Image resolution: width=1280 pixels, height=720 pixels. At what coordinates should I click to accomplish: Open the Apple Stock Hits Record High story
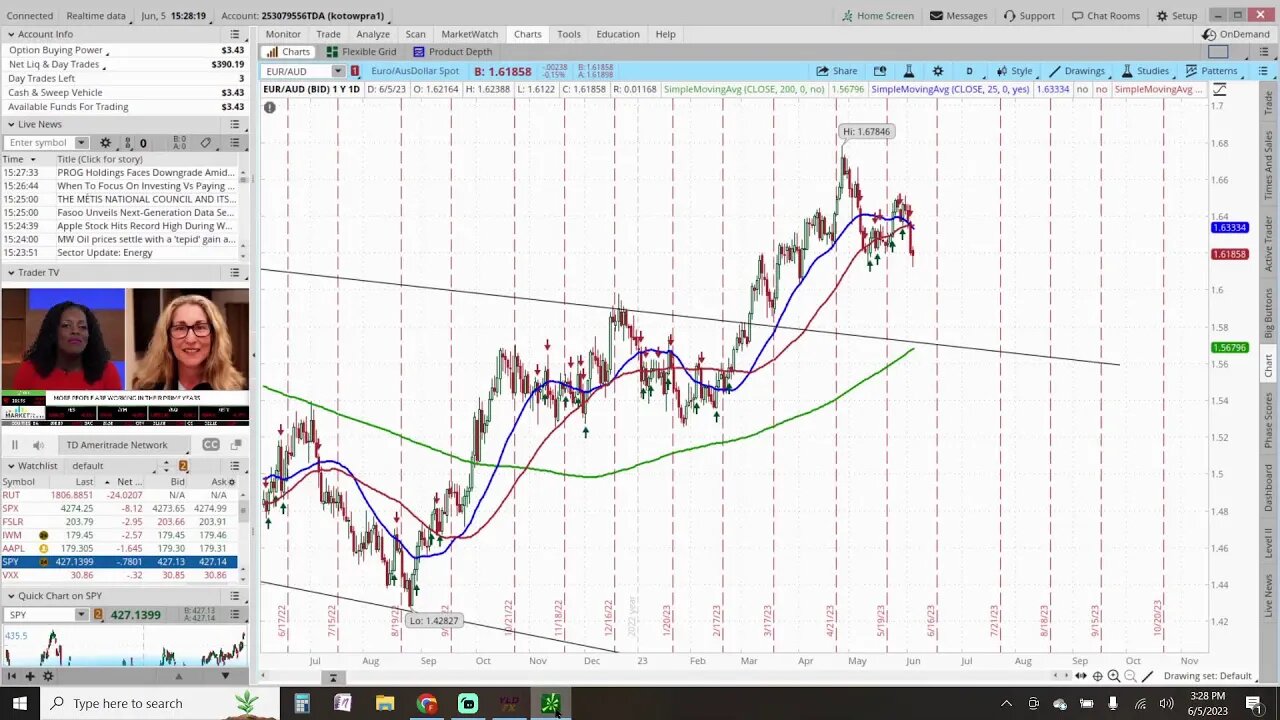pyautogui.click(x=146, y=226)
